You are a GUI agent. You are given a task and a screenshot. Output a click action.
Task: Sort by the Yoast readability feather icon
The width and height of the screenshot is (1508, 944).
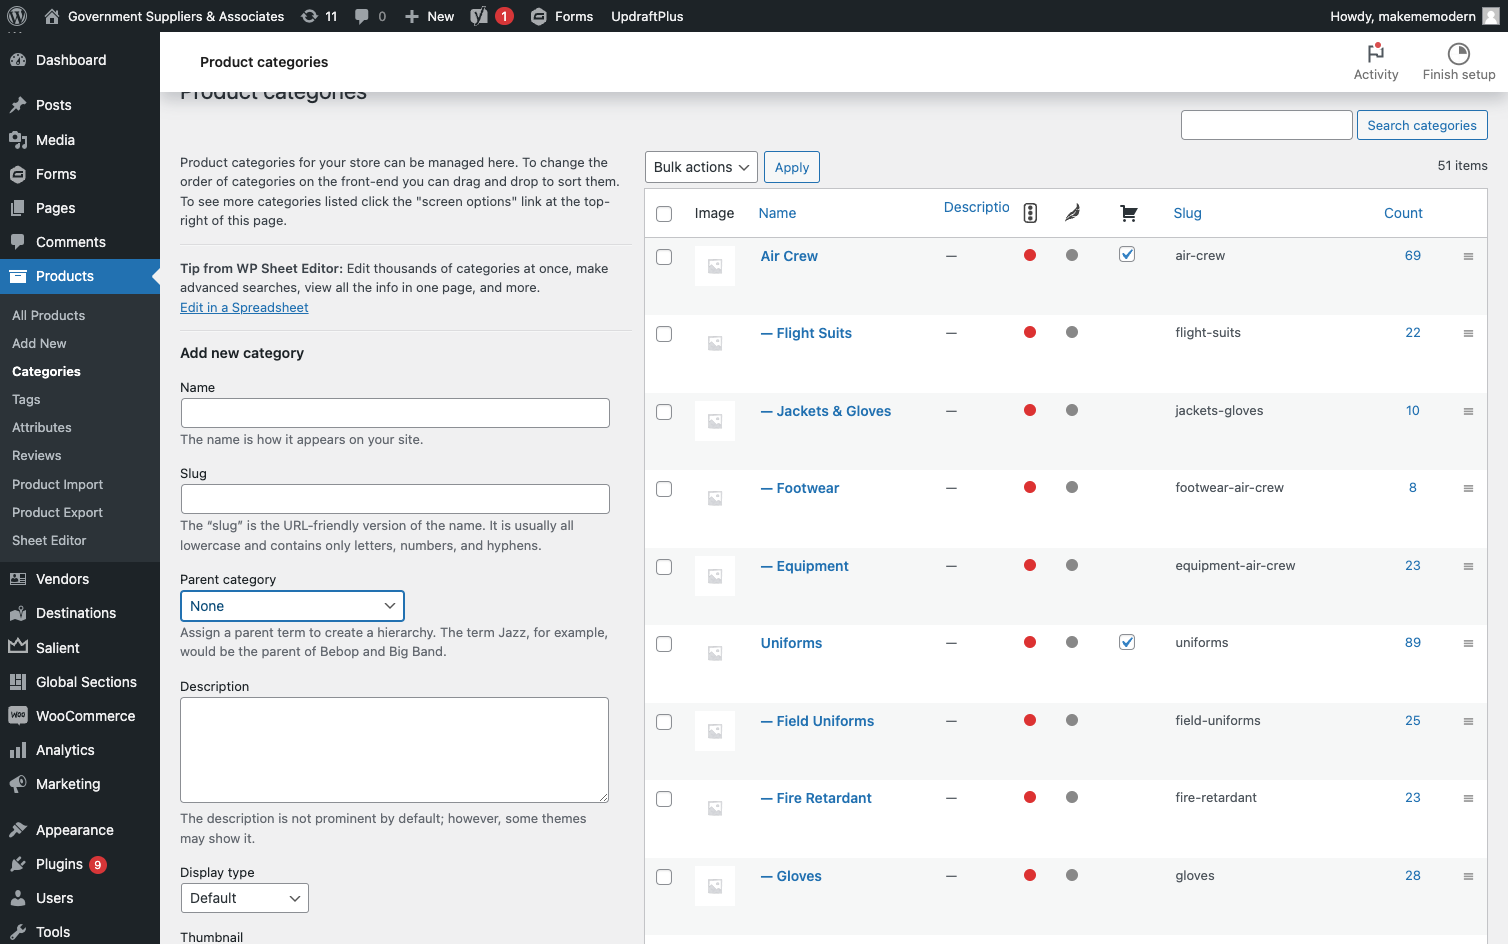(1072, 213)
